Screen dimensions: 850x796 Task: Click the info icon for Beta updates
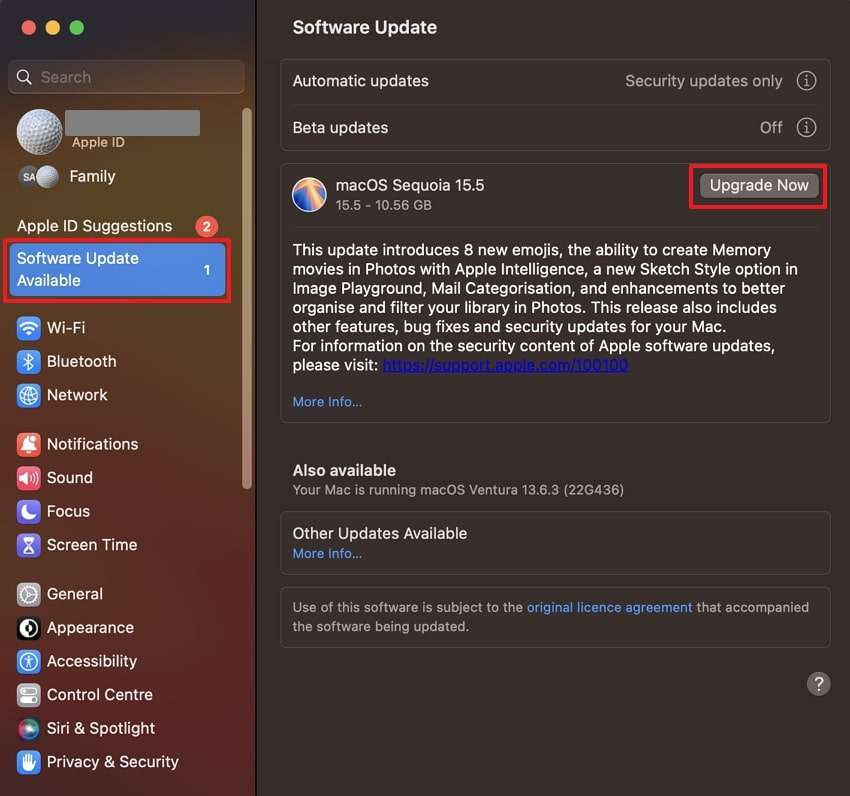pyautogui.click(x=806, y=127)
